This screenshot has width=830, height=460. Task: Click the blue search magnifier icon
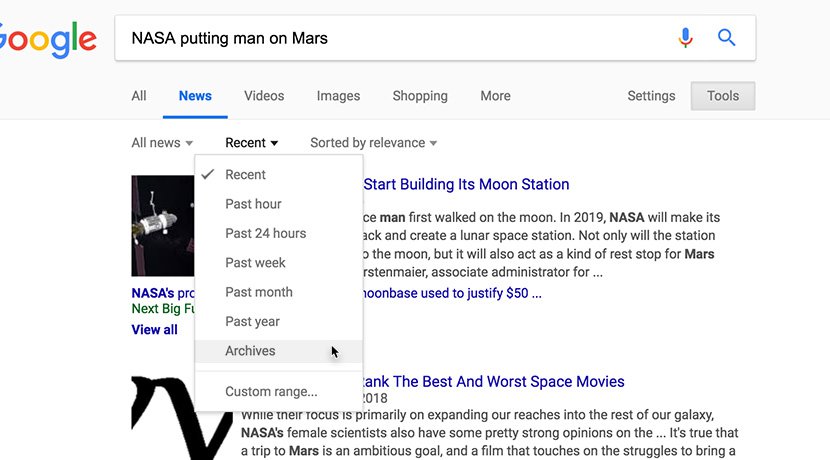click(726, 38)
